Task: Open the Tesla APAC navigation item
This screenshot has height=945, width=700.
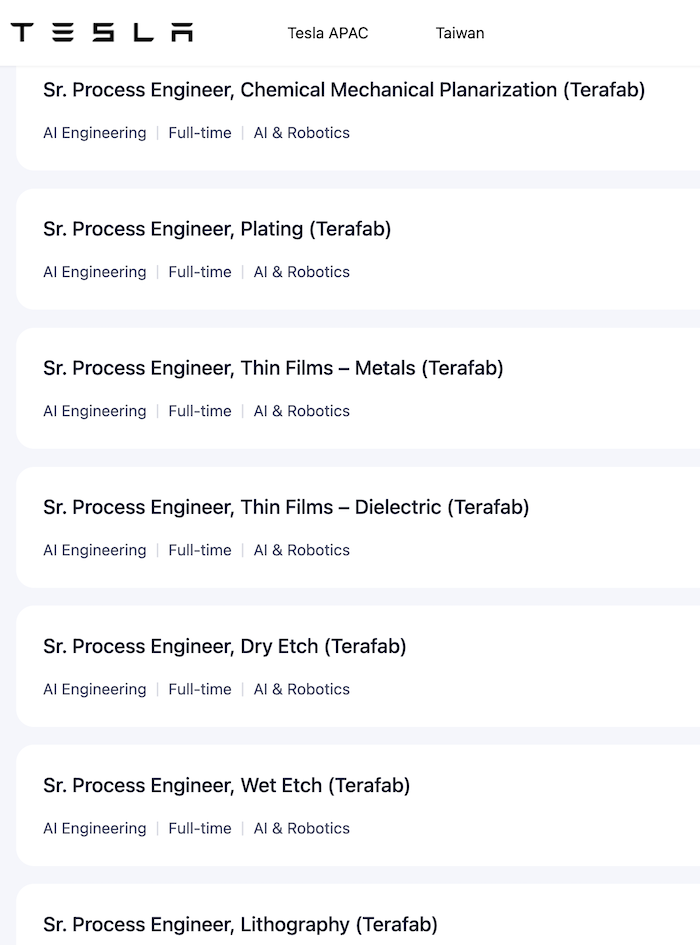Action: (x=328, y=33)
